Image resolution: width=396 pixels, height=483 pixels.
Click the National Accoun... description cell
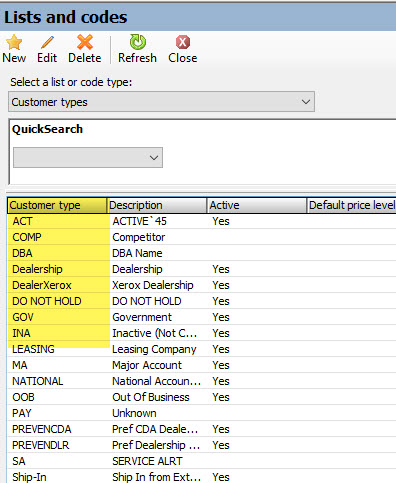coord(158,381)
